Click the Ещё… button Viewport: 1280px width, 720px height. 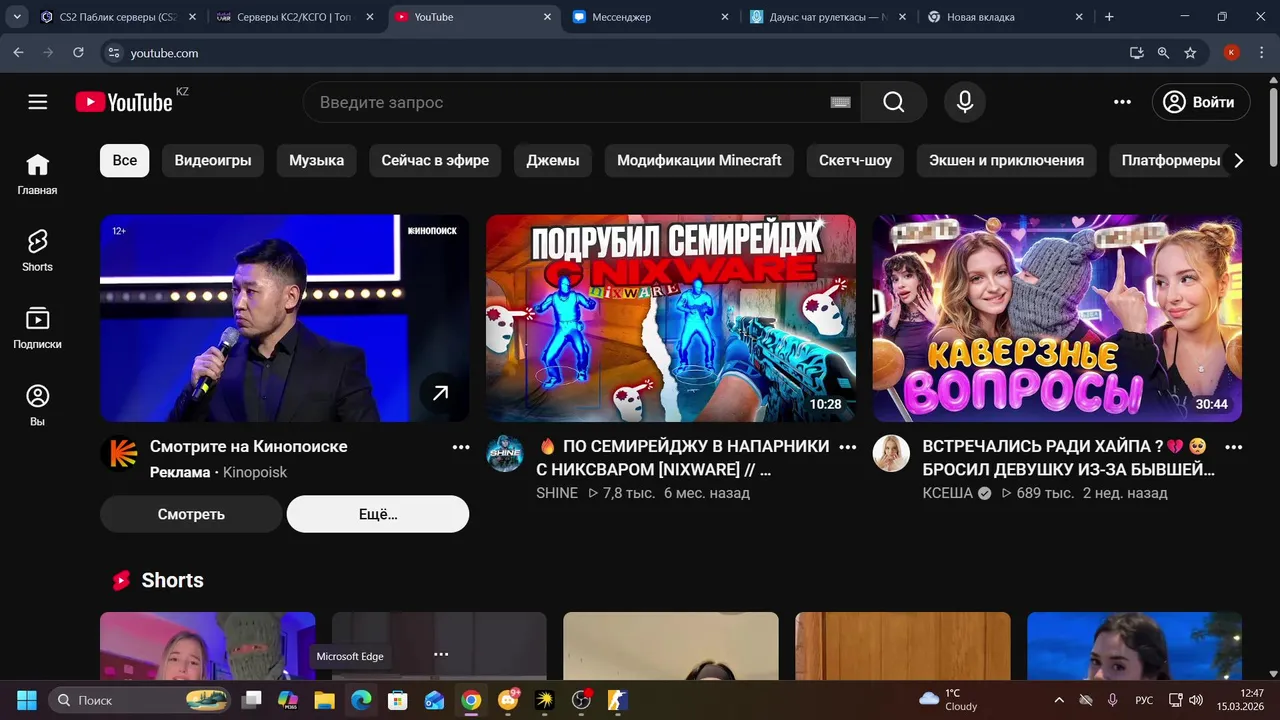(378, 514)
